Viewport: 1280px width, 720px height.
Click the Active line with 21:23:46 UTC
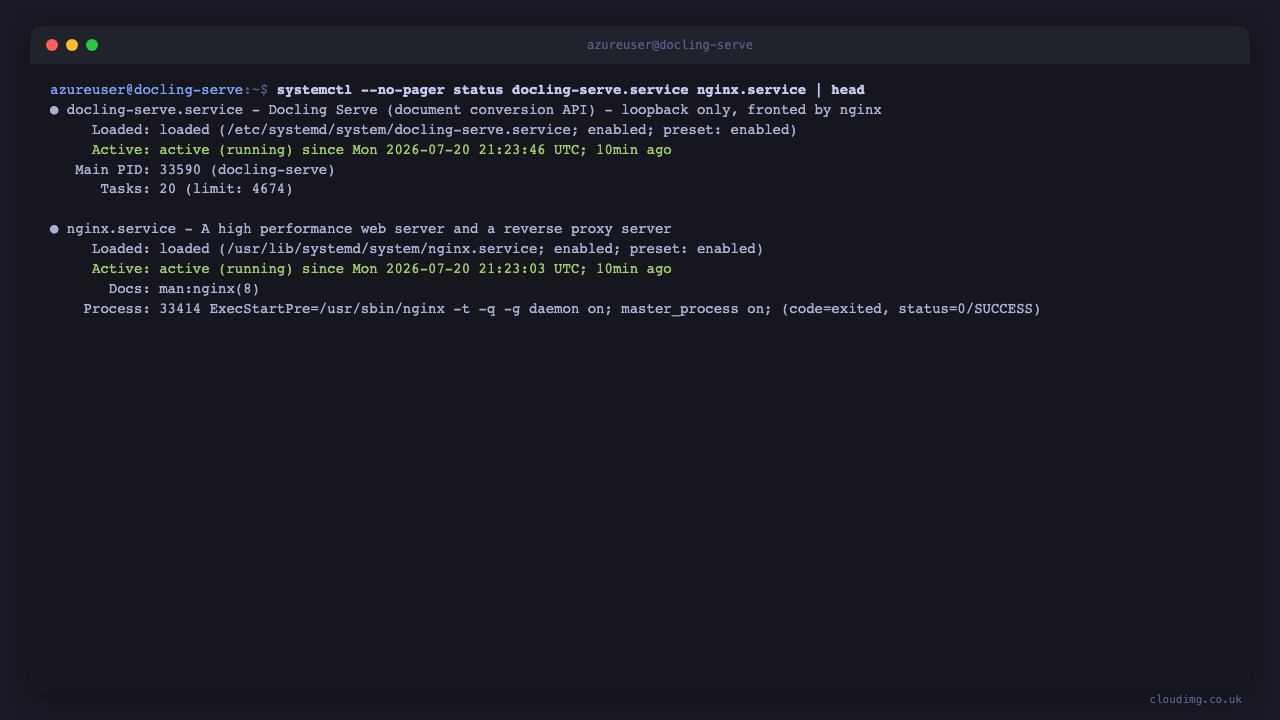point(381,150)
